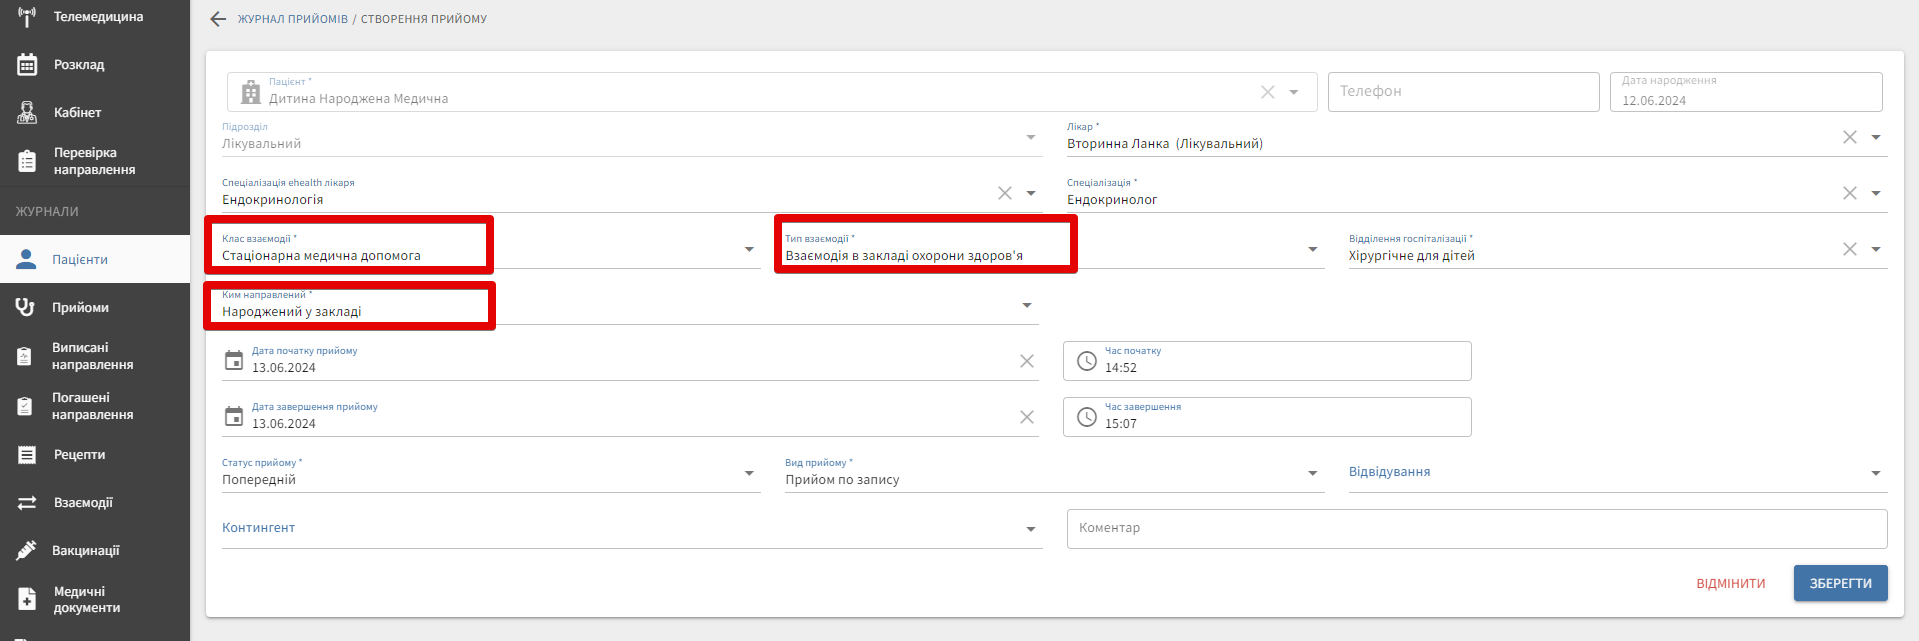The height and width of the screenshot is (641, 1919).
Task: Expand the Клас взаємодії dropdown
Action: [749, 249]
